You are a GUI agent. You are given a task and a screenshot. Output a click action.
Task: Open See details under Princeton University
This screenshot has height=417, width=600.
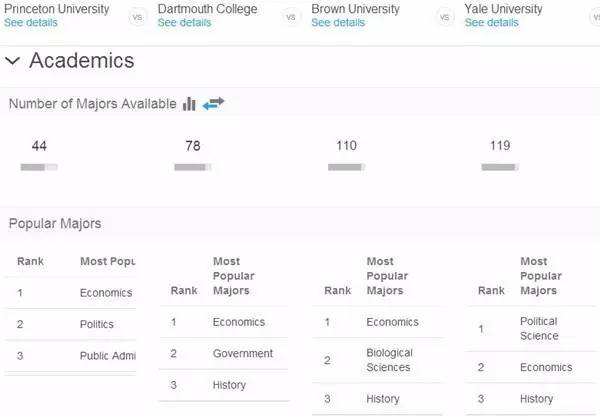click(31, 23)
